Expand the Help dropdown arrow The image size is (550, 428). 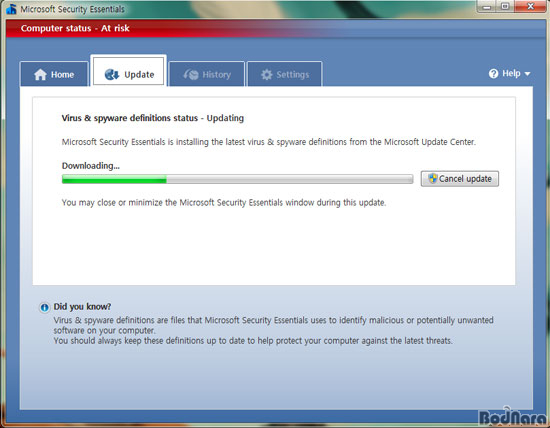pyautogui.click(x=527, y=74)
